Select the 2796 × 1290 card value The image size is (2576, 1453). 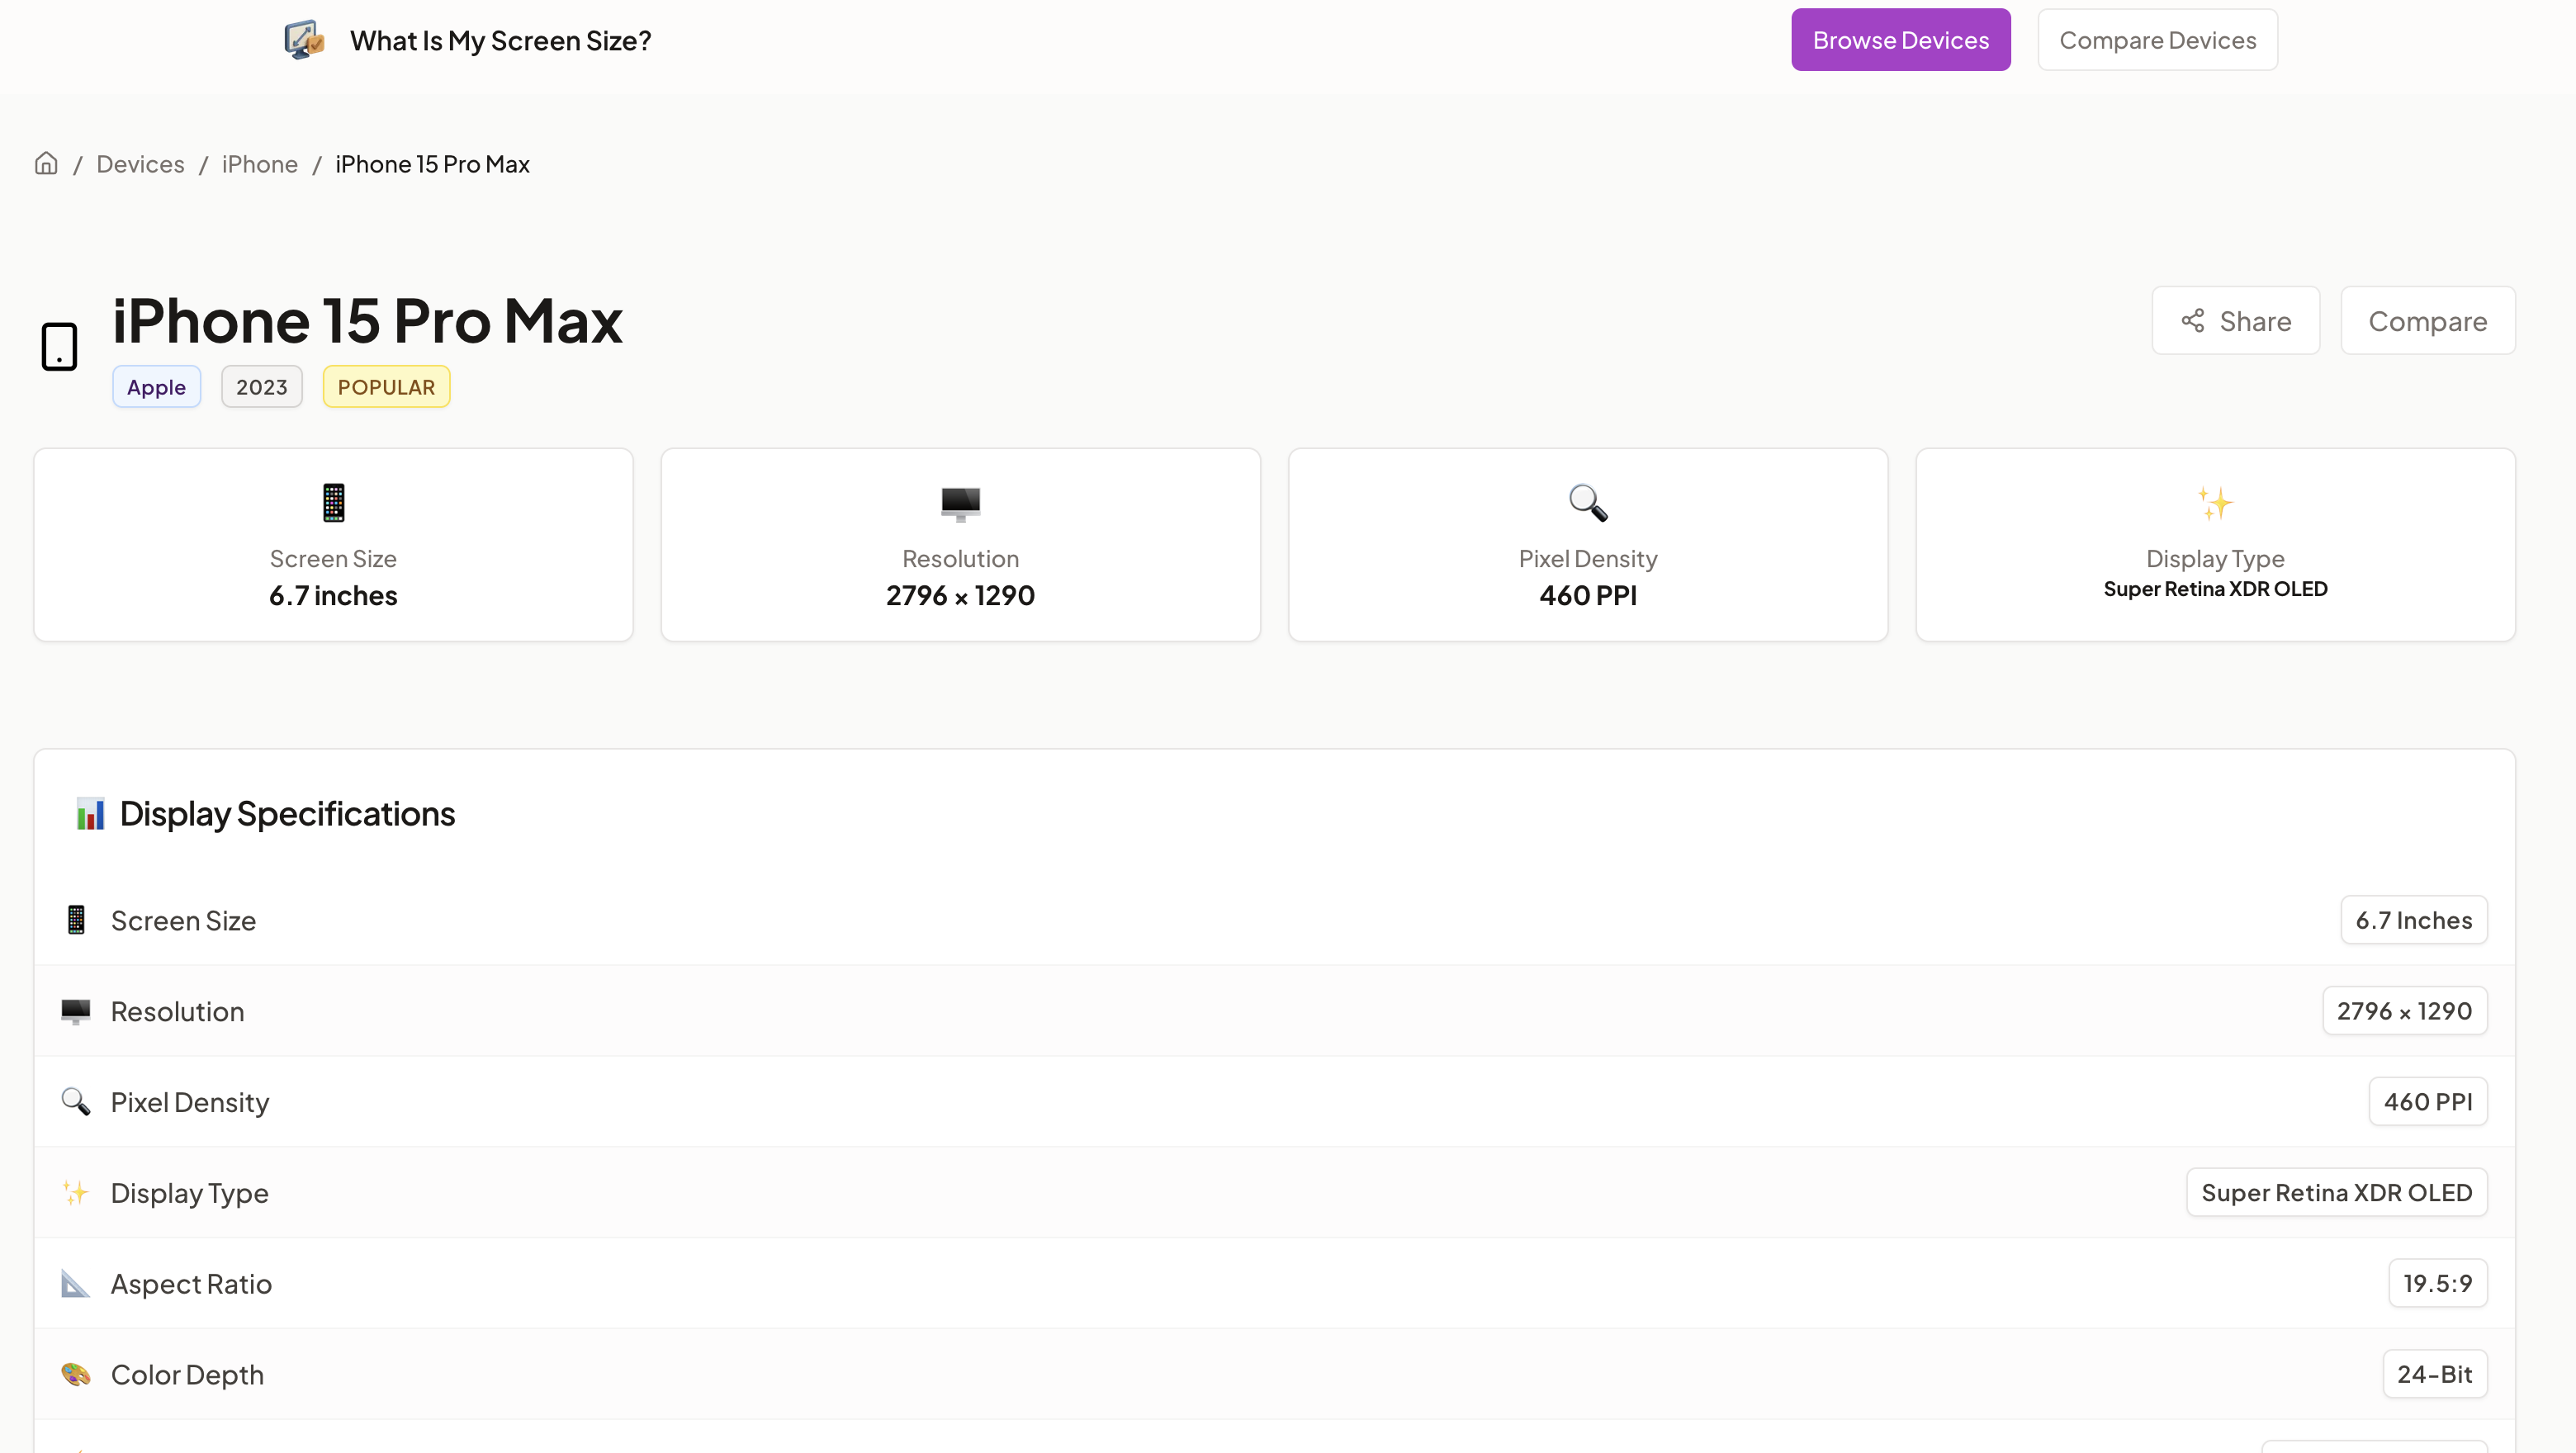(960, 595)
